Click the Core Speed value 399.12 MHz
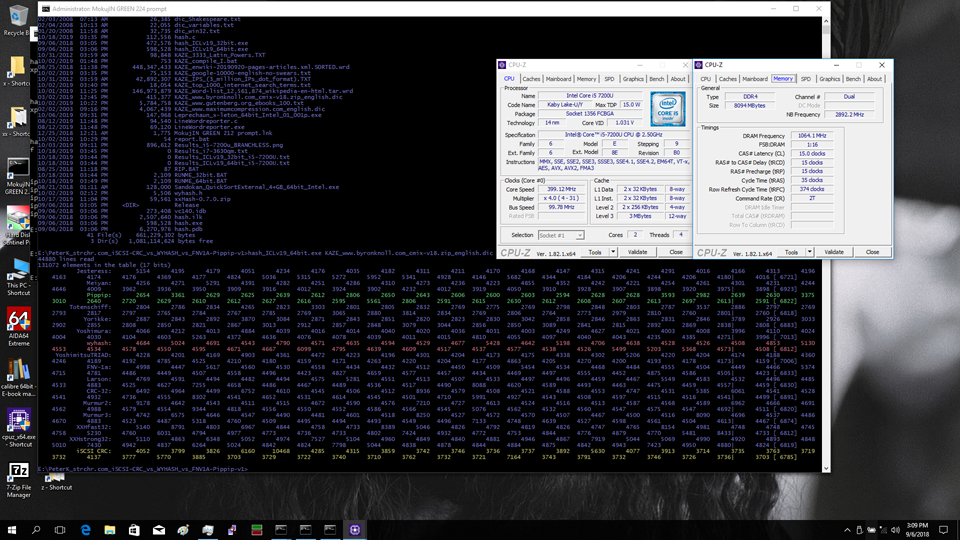Screen dimensions: 960x540 [561, 189]
